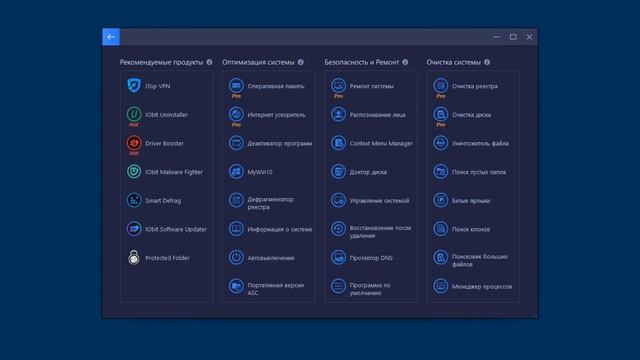Click the Интернет ускоритель label
This screenshot has height=360, width=640.
pos(276,115)
